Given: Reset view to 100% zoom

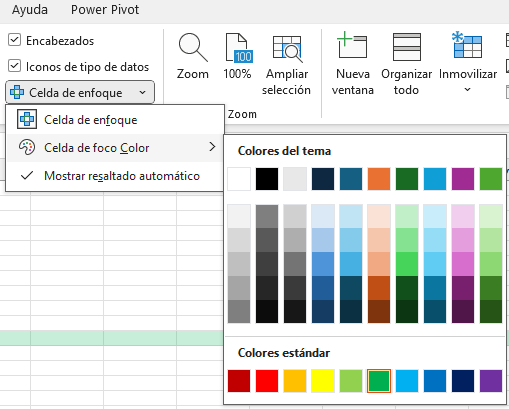Looking at the screenshot, I should coord(237,56).
